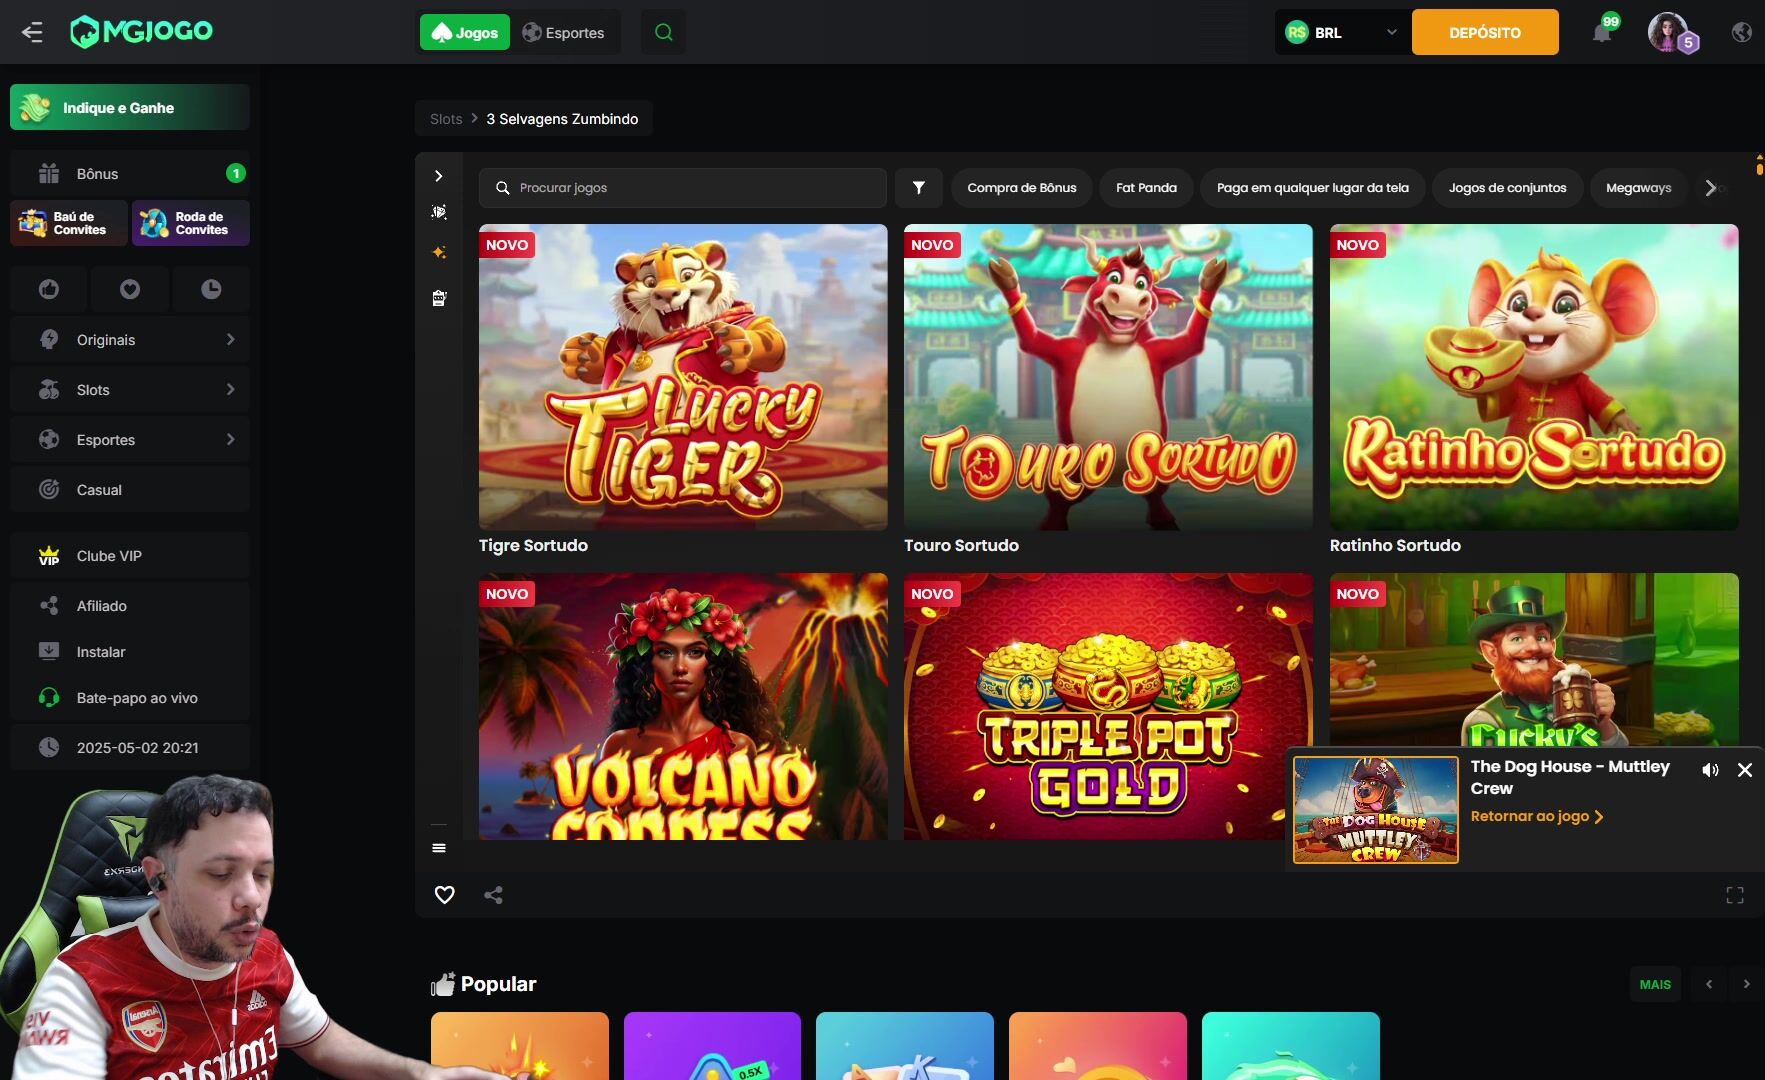The height and width of the screenshot is (1080, 1765).
Task: Click the dice icon in the game side panel
Action: [438, 212]
